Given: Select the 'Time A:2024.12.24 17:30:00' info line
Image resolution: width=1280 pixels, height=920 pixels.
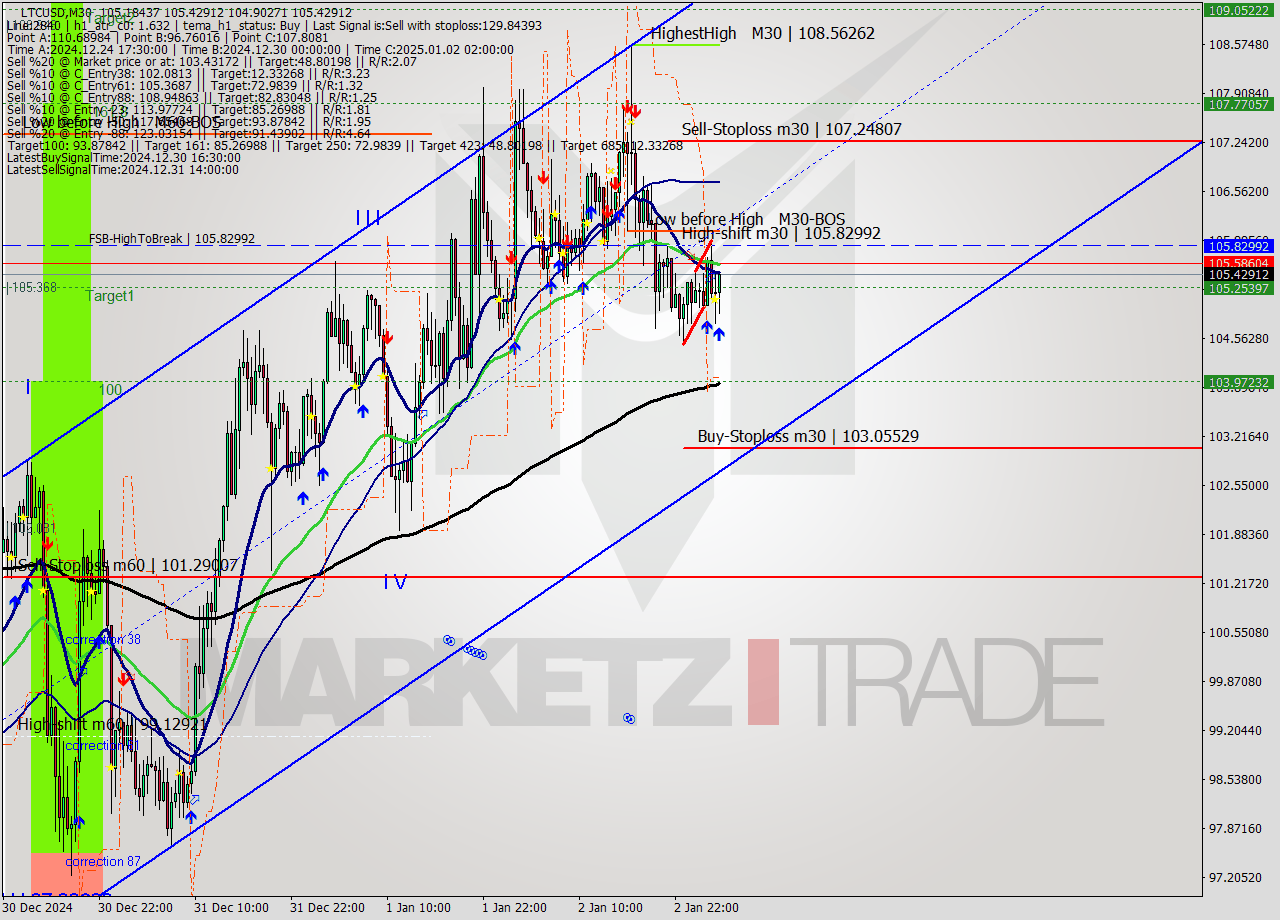Looking at the screenshot, I should pyautogui.click(x=260, y=49).
